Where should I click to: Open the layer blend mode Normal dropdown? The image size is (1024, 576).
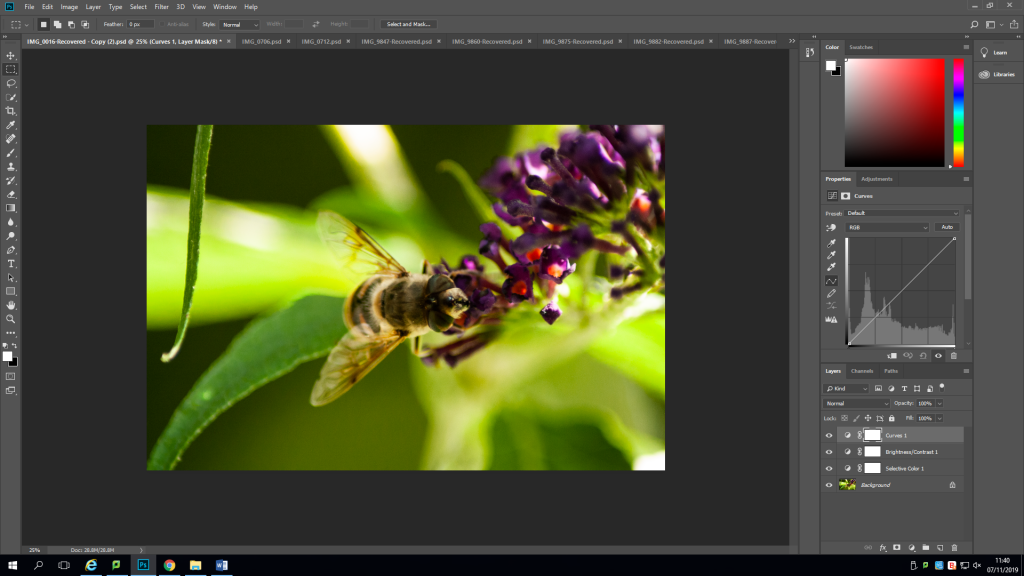(856, 403)
